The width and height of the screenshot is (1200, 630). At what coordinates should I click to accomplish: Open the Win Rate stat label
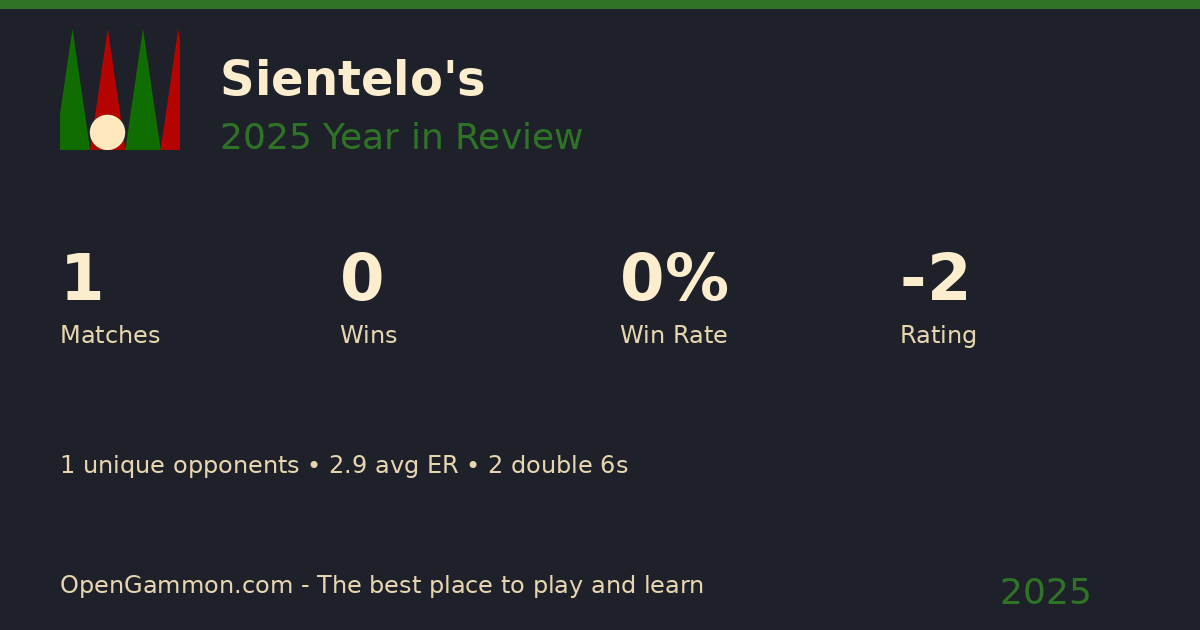pyautogui.click(x=673, y=336)
